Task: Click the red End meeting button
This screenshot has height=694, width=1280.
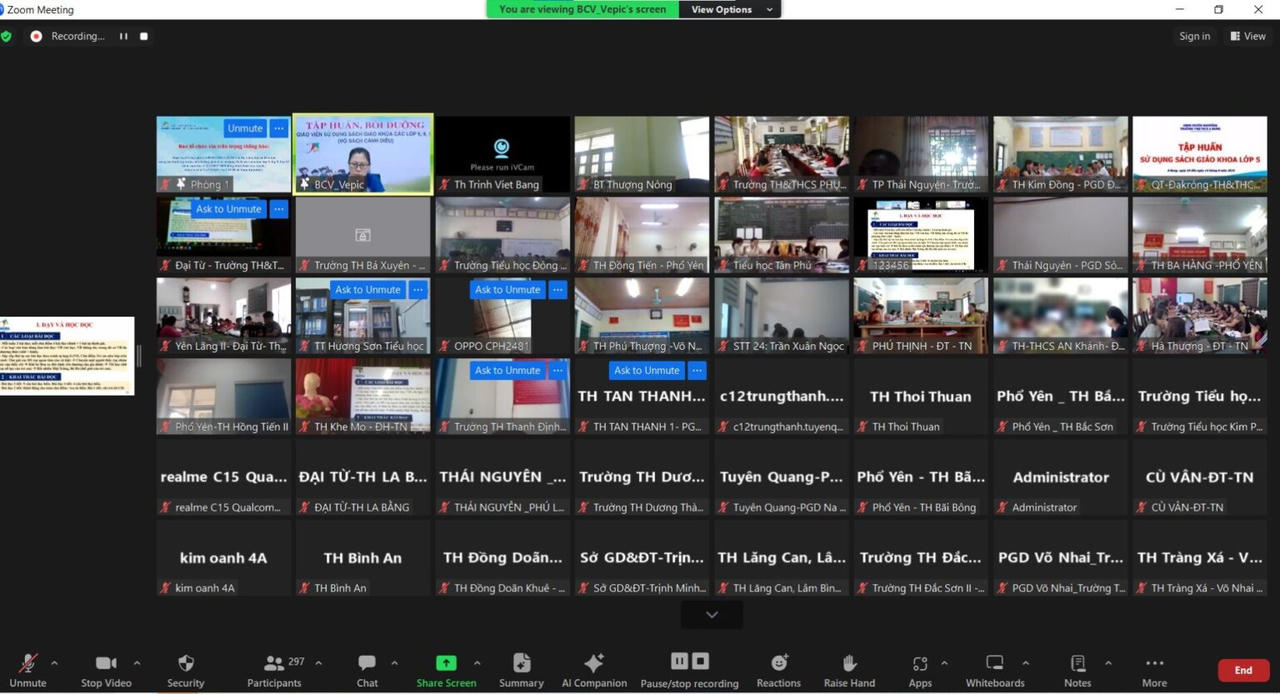Action: (x=1243, y=670)
